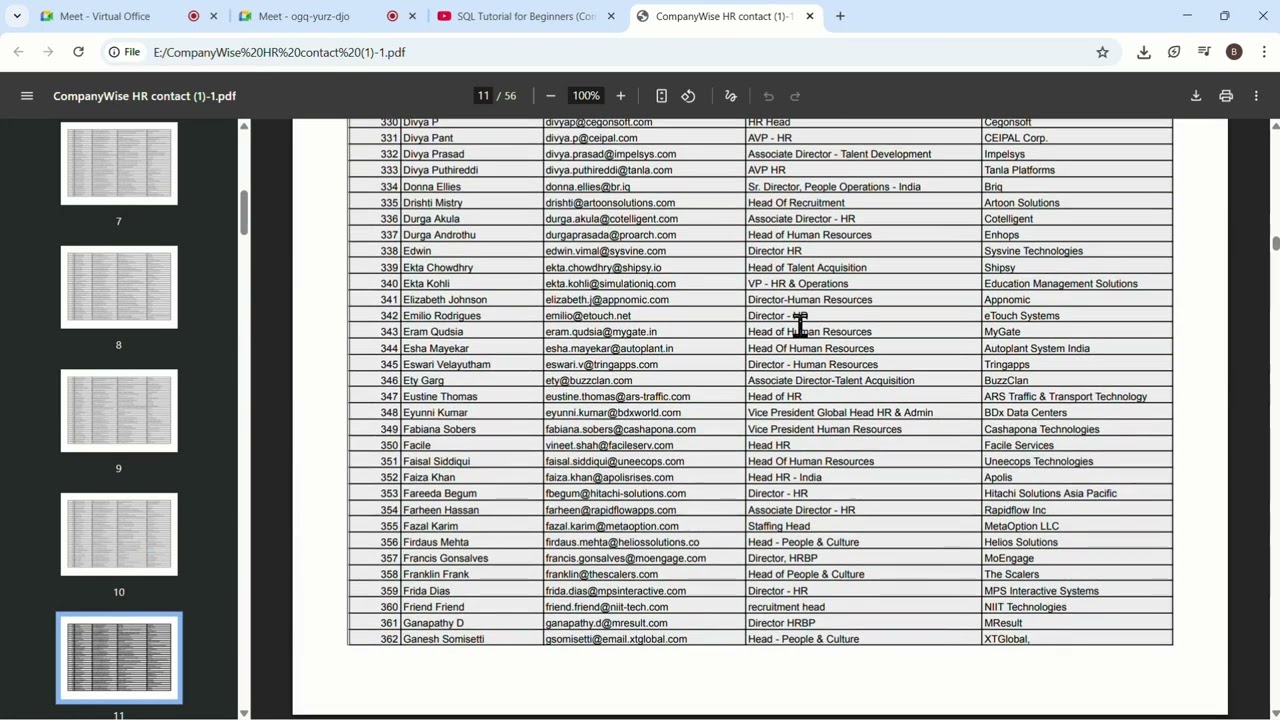This screenshot has width=1280, height=720.
Task: Open browser downloads icon
Action: click(x=1144, y=52)
